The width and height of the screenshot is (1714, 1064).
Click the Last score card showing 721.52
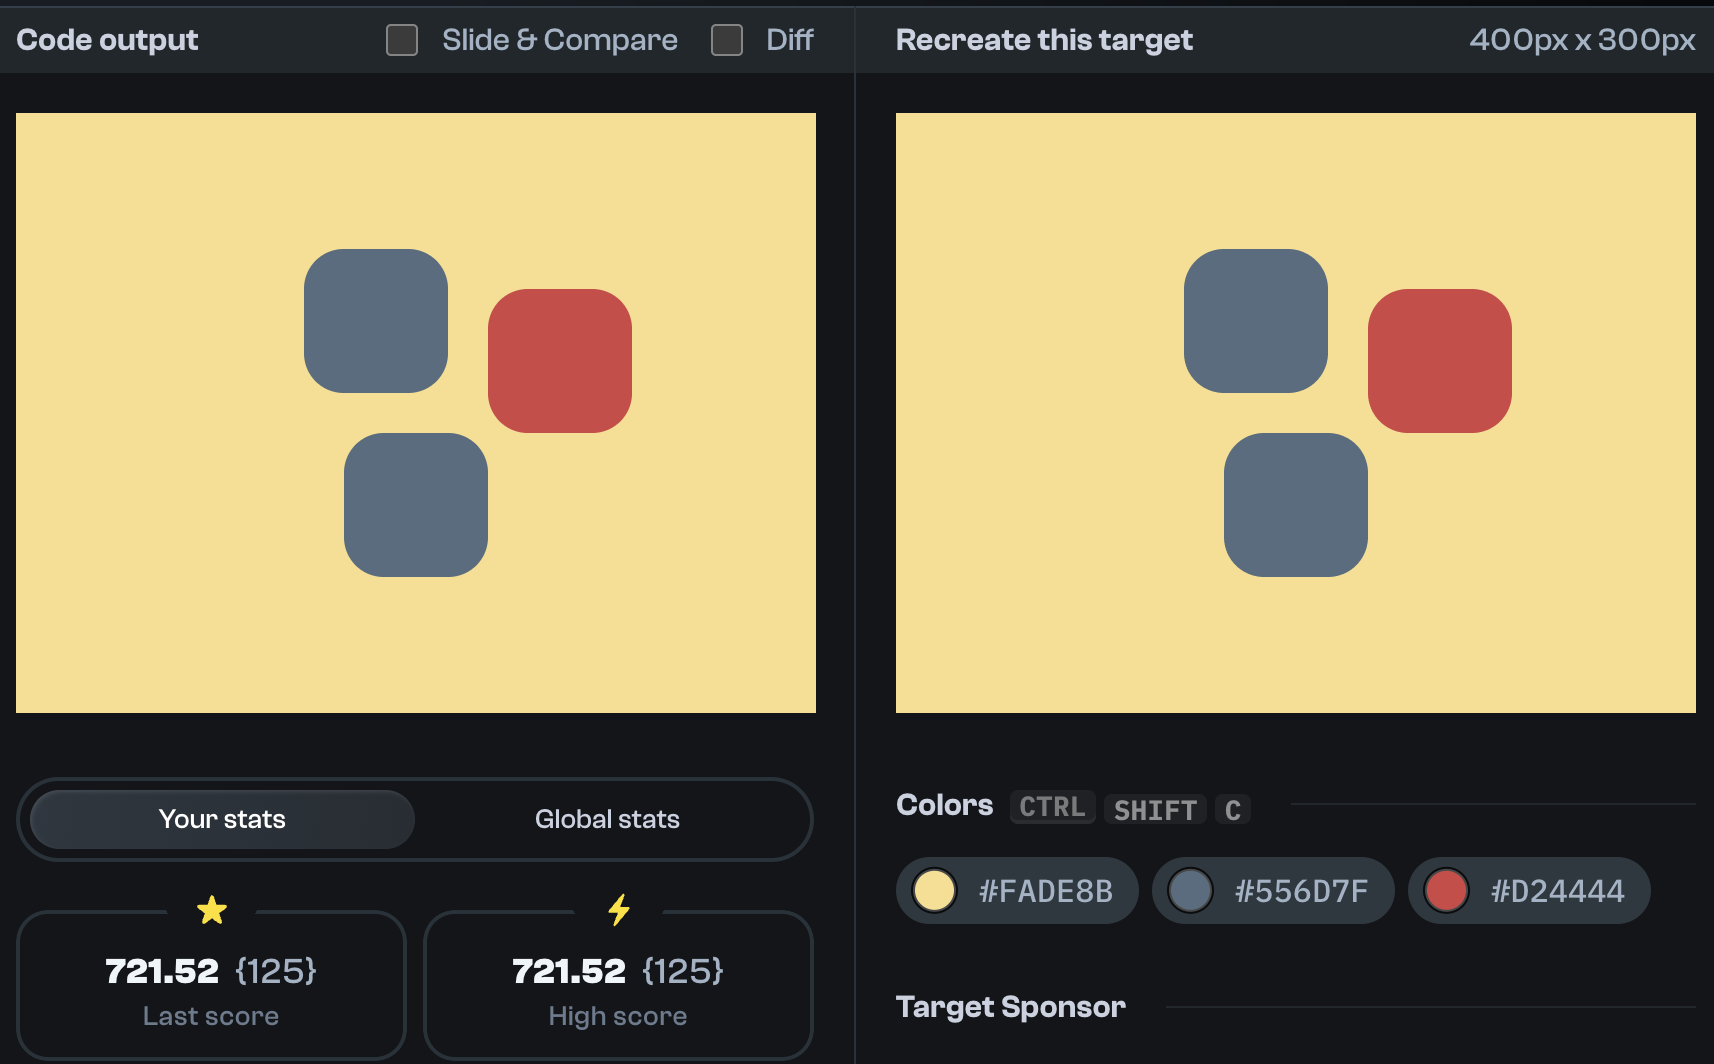[211, 985]
